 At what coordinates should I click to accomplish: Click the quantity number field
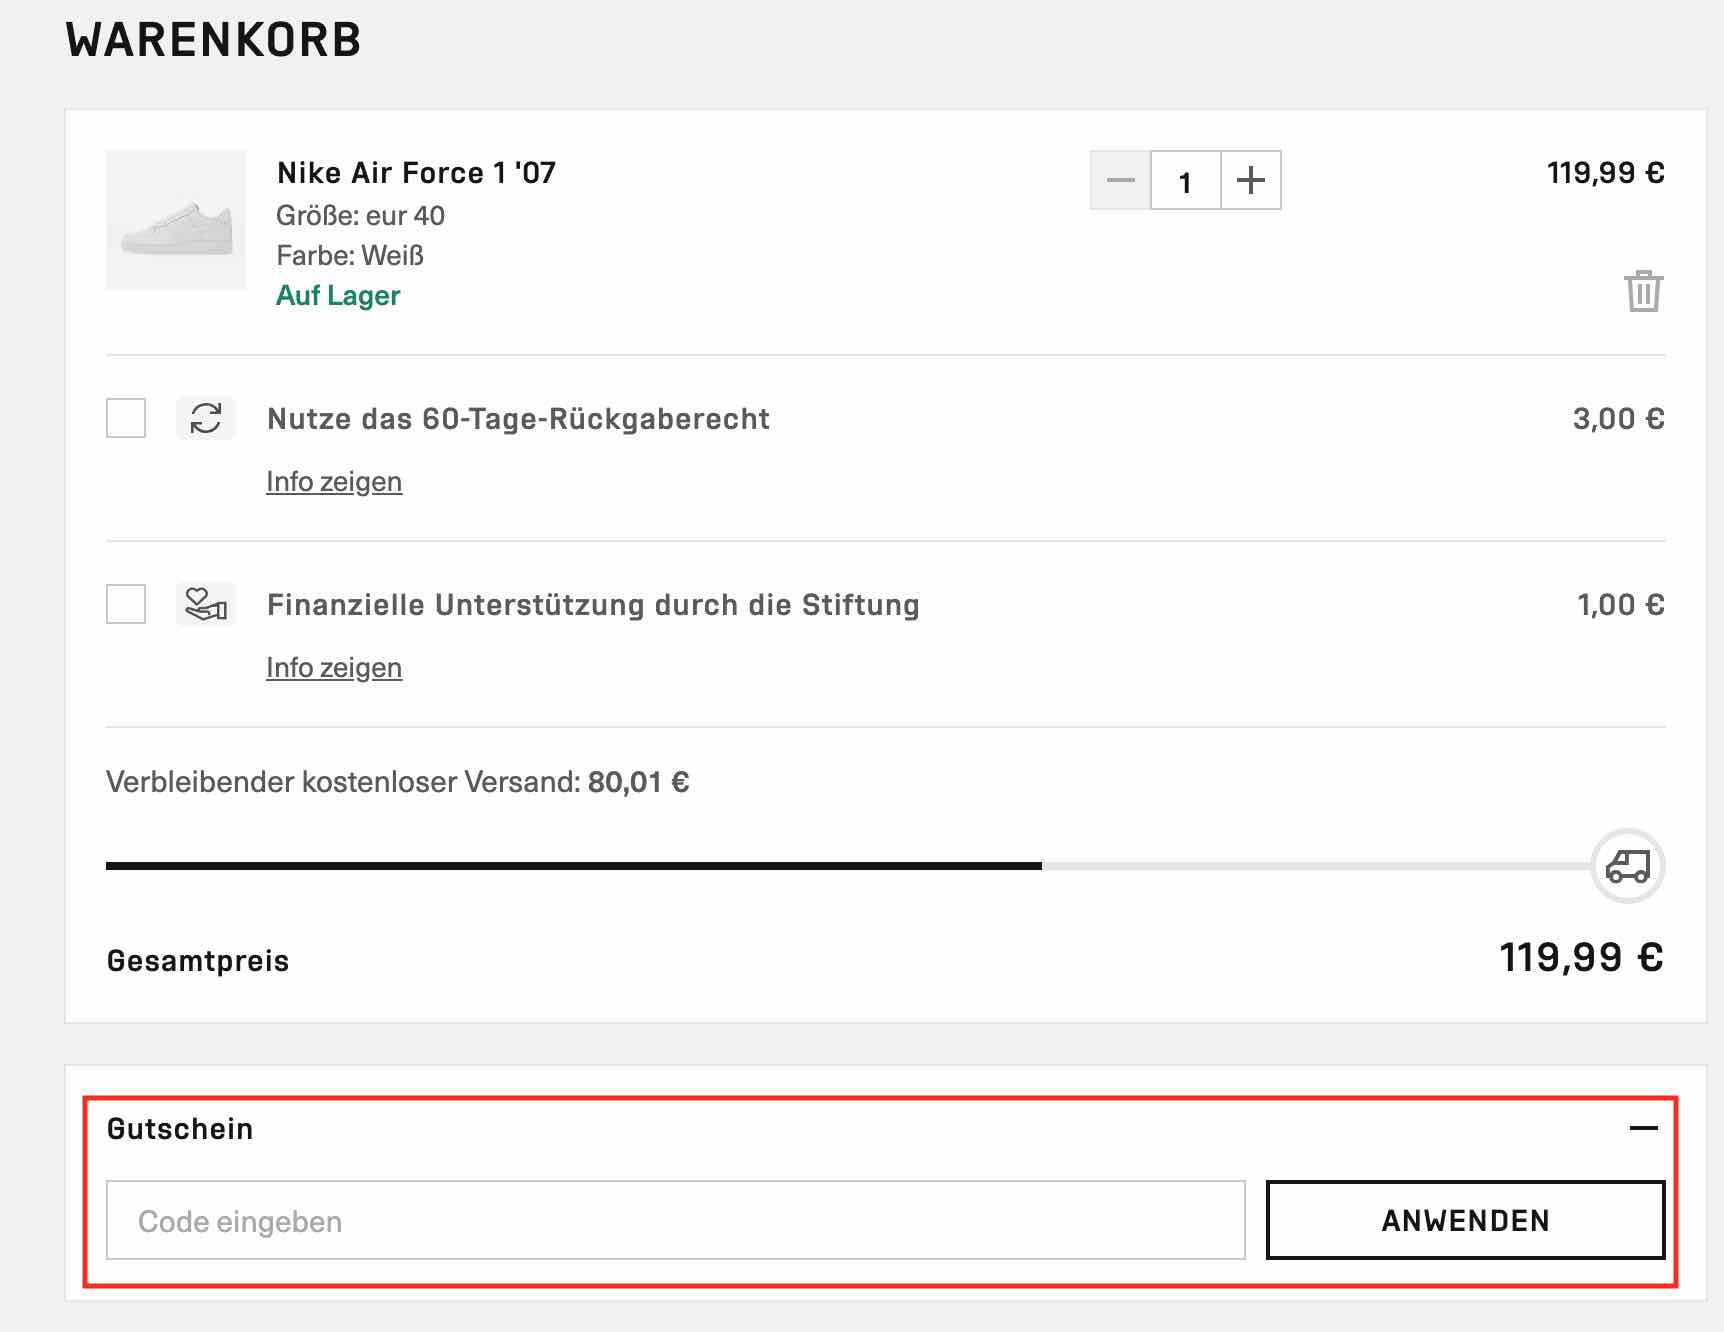pos(1185,181)
